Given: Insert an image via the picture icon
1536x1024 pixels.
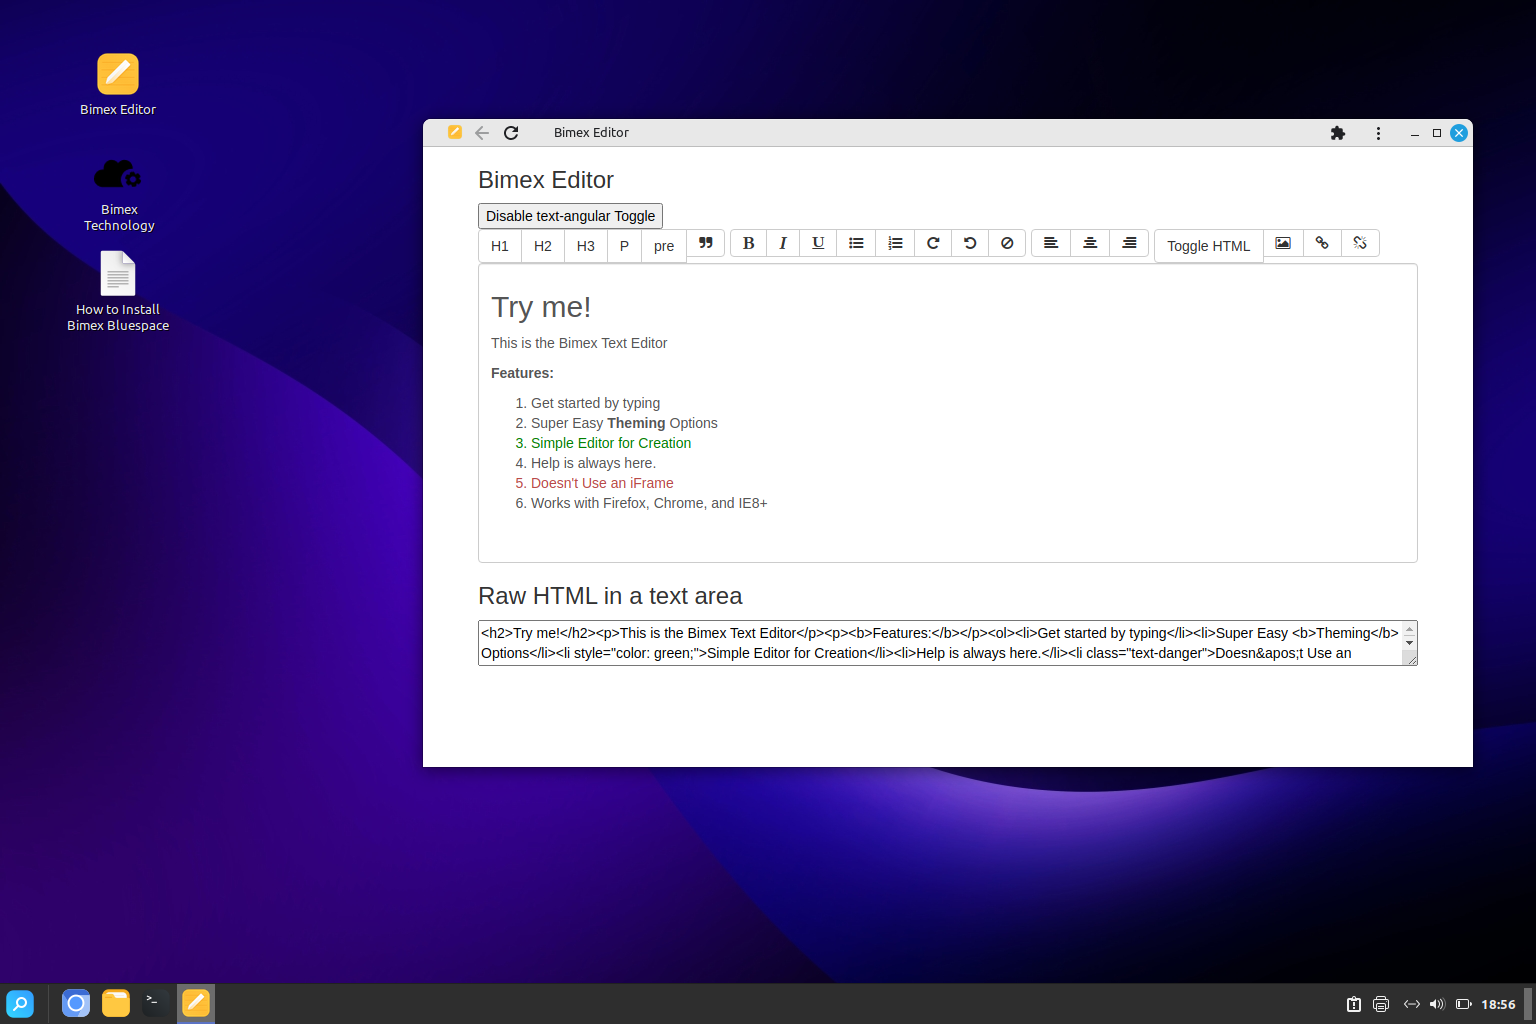Looking at the screenshot, I should 1283,243.
